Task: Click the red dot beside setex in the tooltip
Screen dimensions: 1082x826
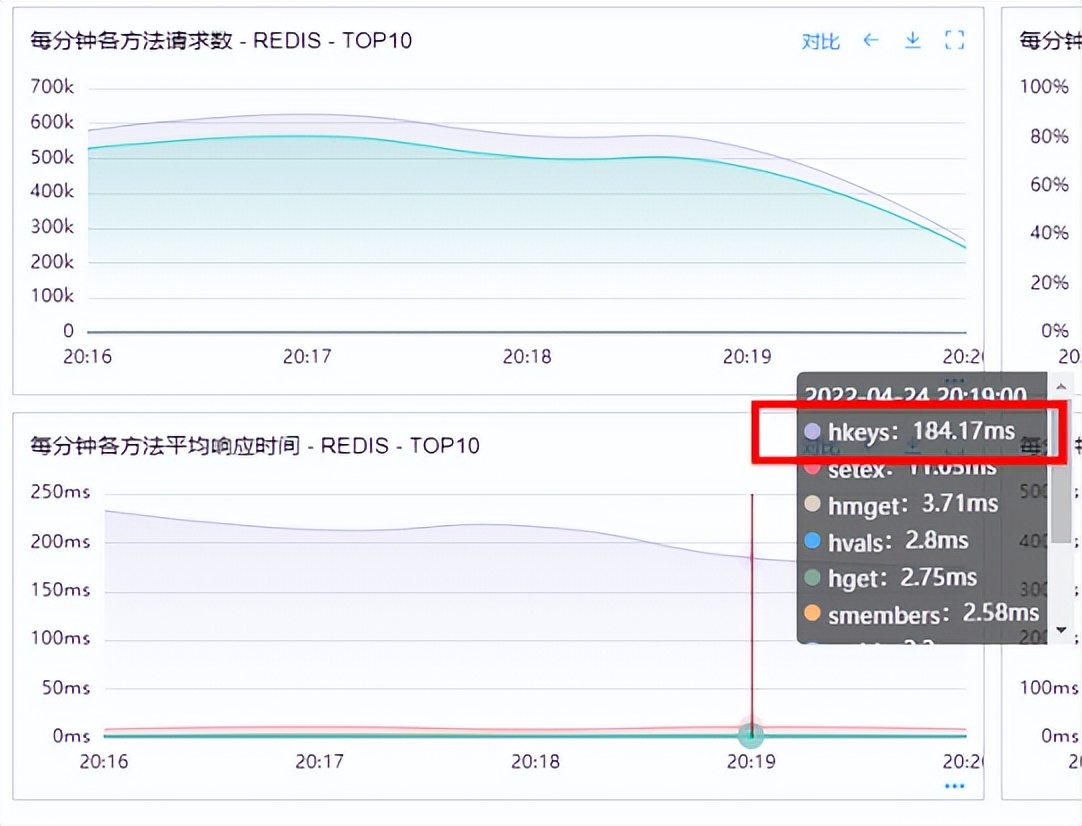Action: click(x=812, y=468)
